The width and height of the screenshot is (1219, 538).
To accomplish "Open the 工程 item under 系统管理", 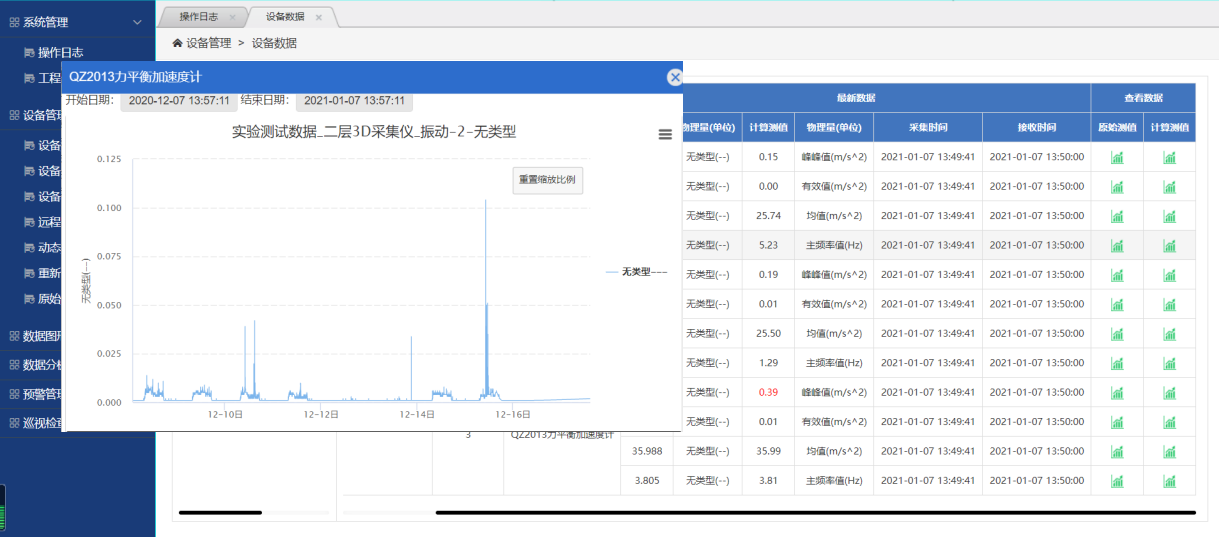I will [42, 78].
